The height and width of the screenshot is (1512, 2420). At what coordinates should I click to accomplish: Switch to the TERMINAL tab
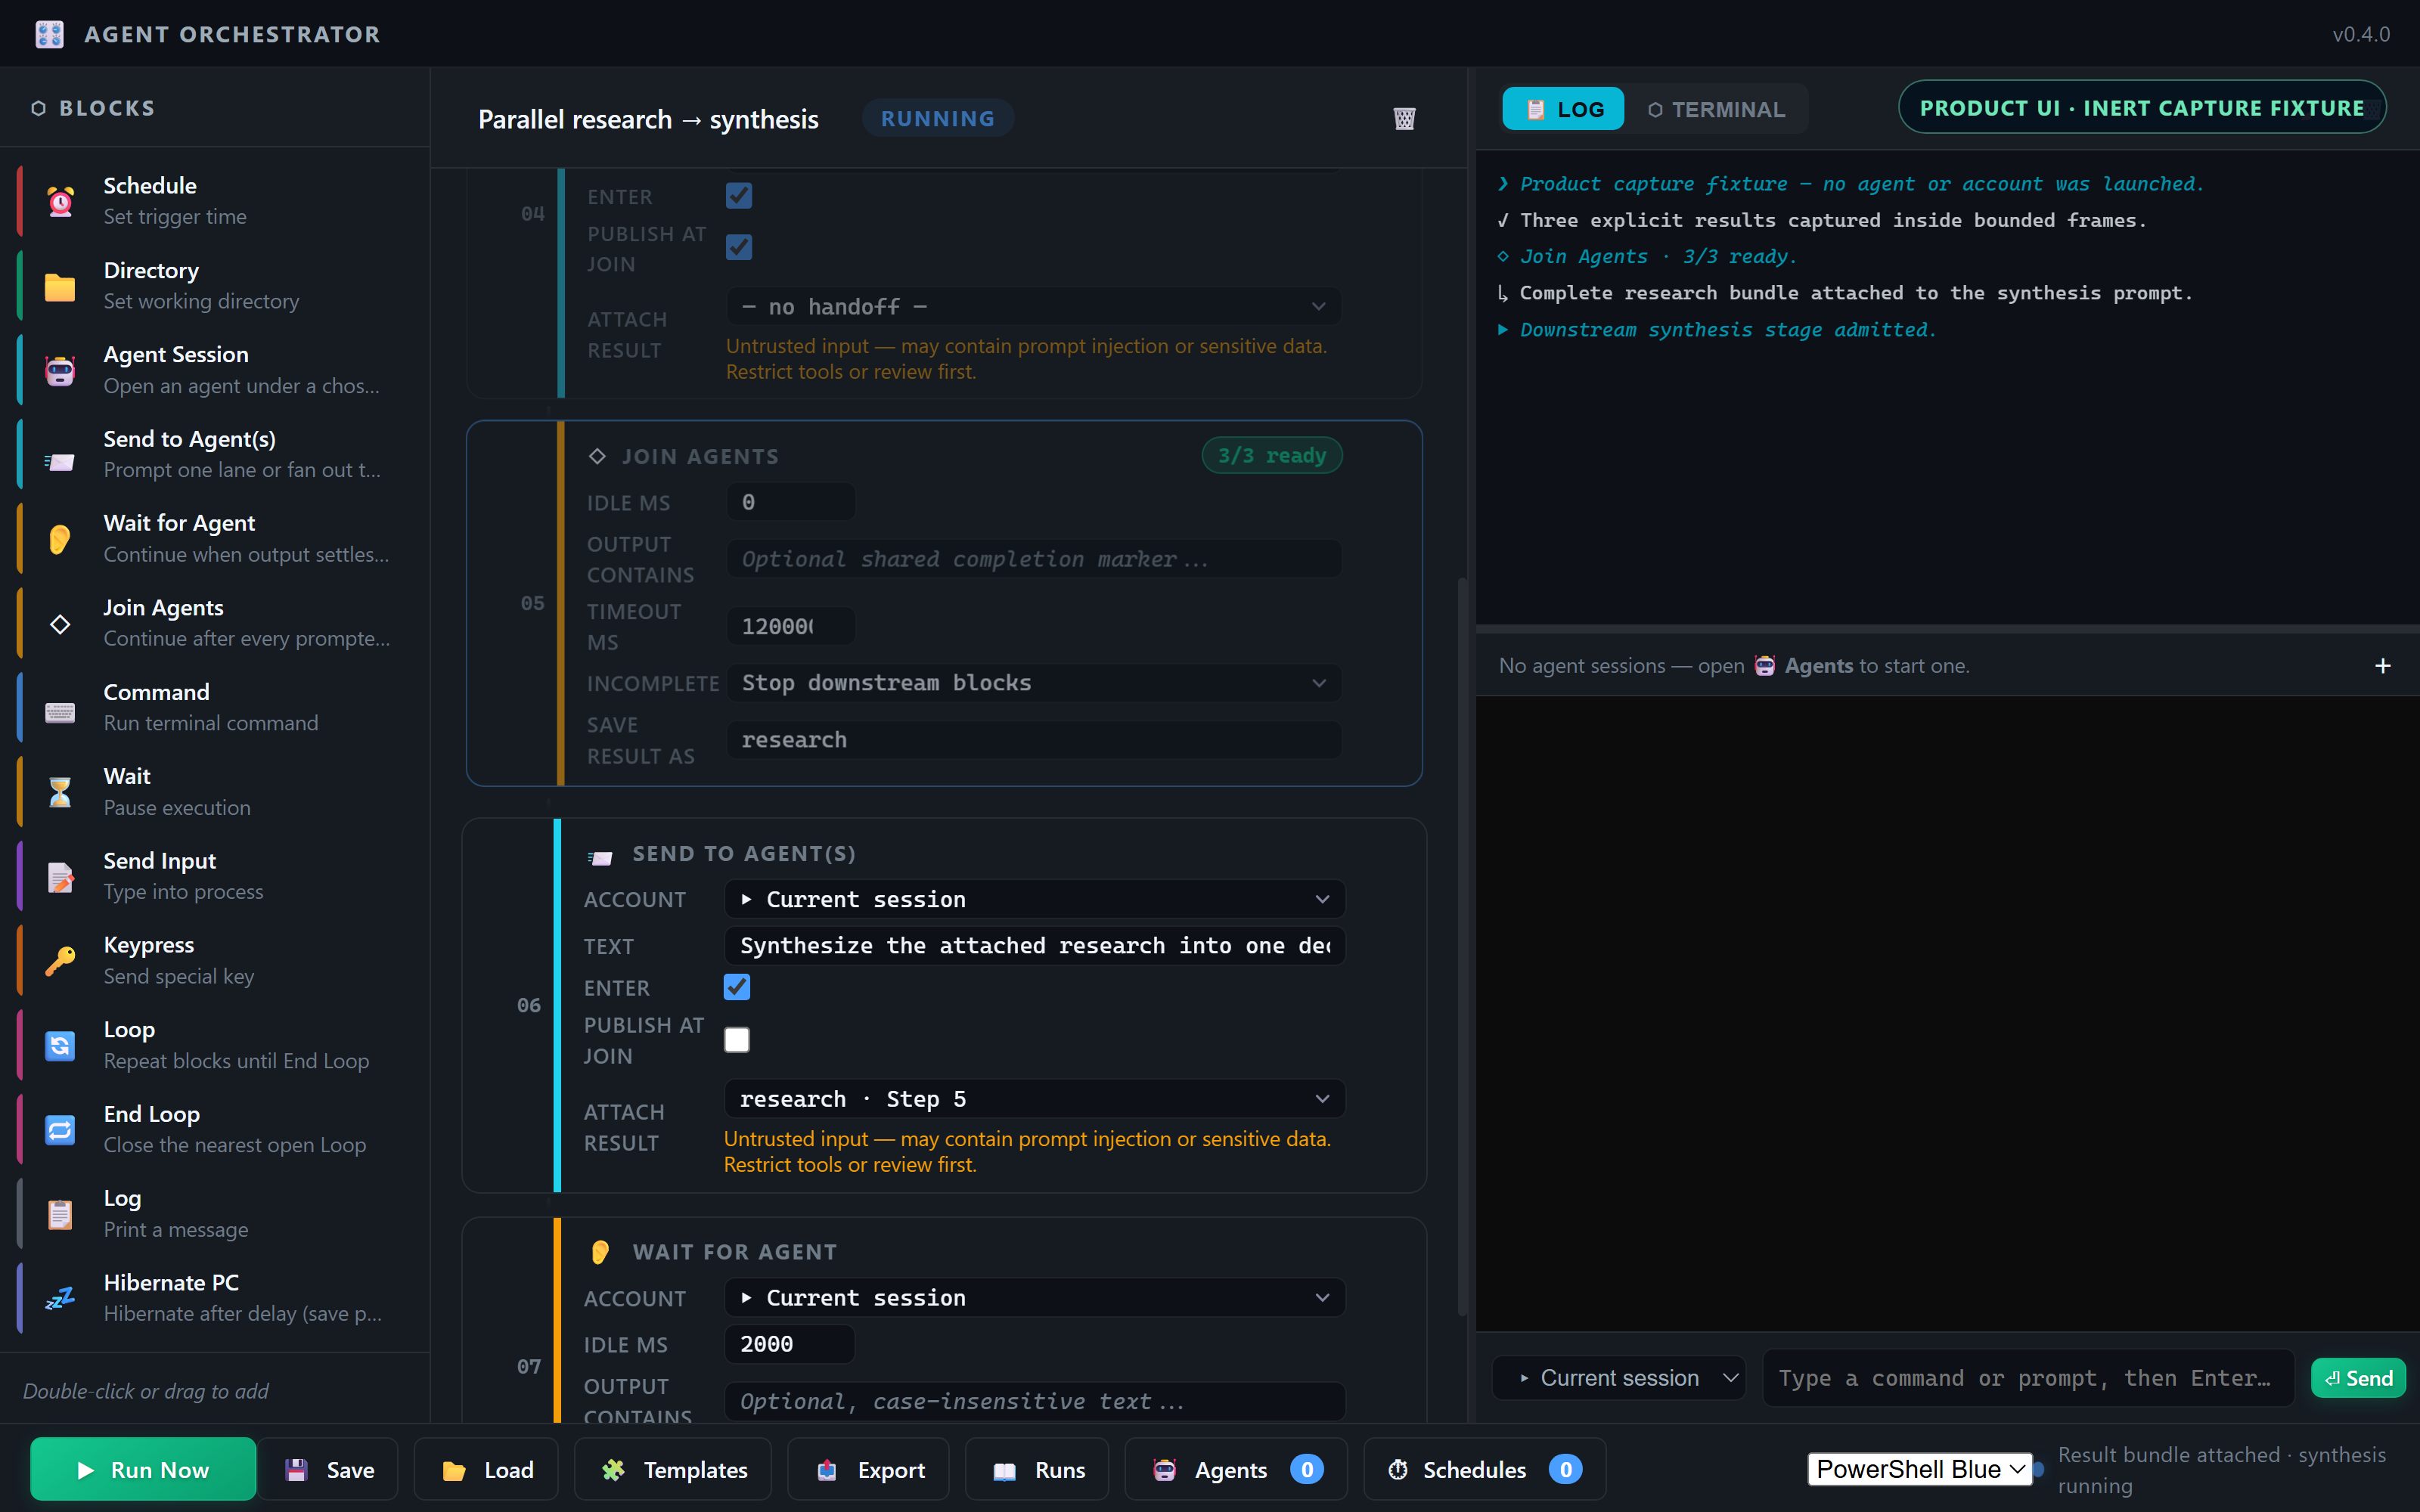1716,109
